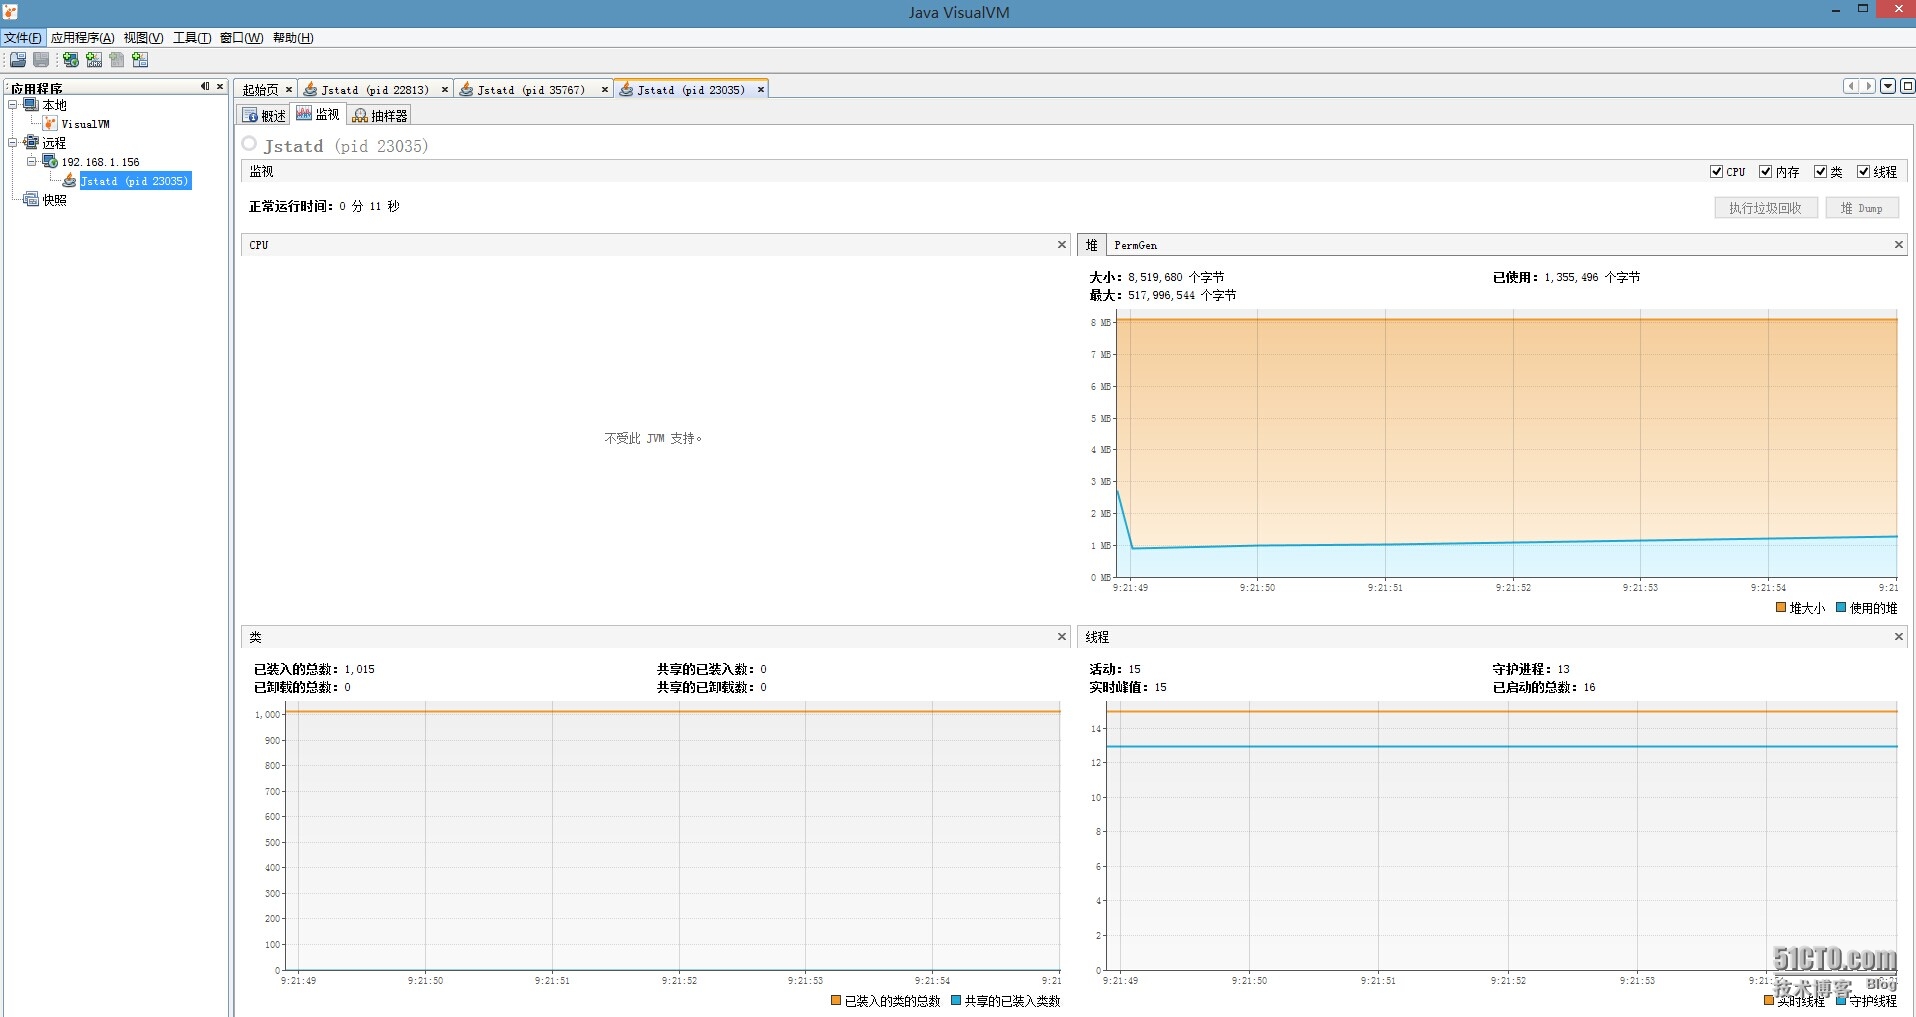Collapse the 远程 tree node
Screen dimensions: 1916x1017
click(x=13, y=143)
